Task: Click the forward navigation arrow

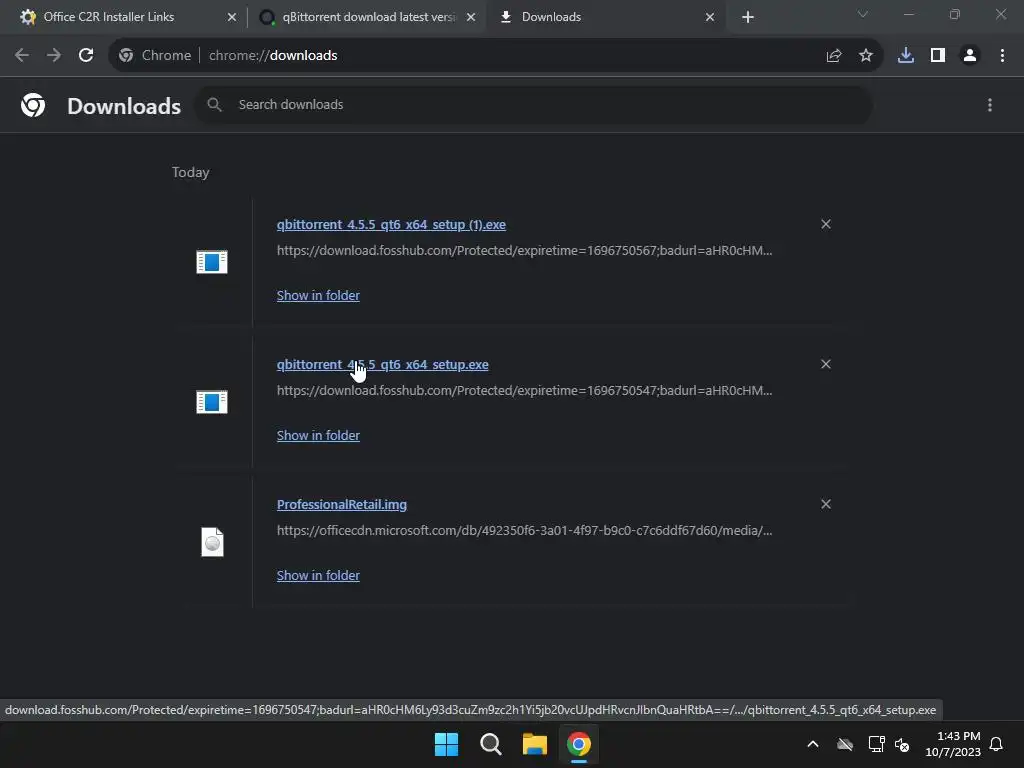Action: (54, 56)
